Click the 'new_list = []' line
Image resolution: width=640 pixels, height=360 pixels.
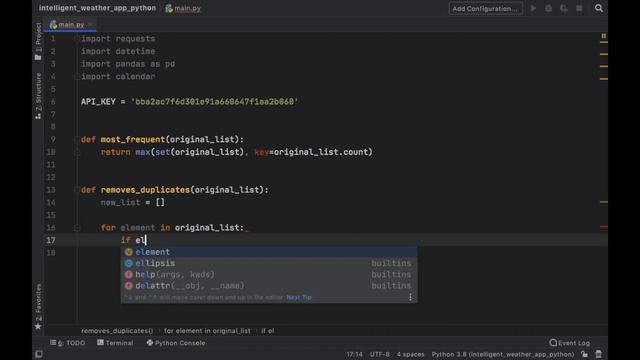[x=133, y=202]
